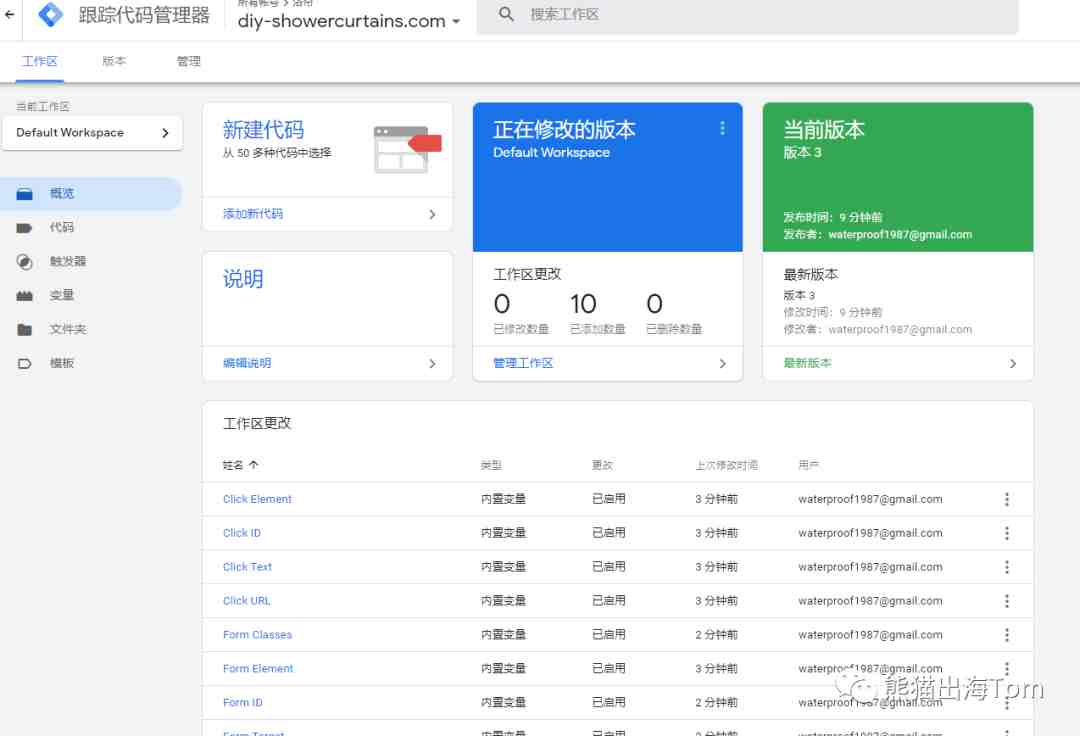This screenshot has width=1080, height=736.
Task: Focus the 搜索工作区 search field
Action: tap(747, 15)
